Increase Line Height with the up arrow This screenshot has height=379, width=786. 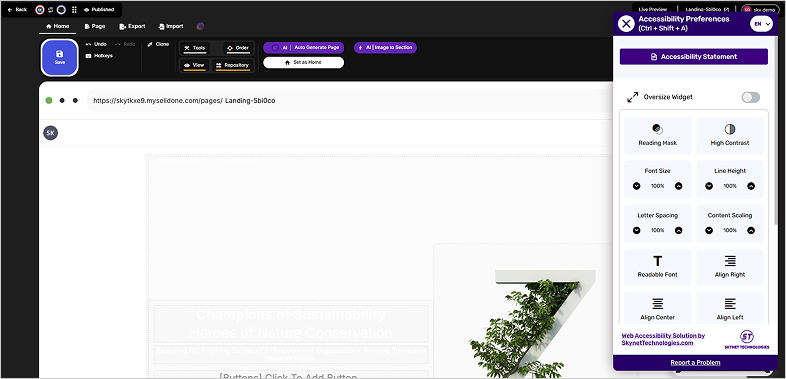point(751,186)
